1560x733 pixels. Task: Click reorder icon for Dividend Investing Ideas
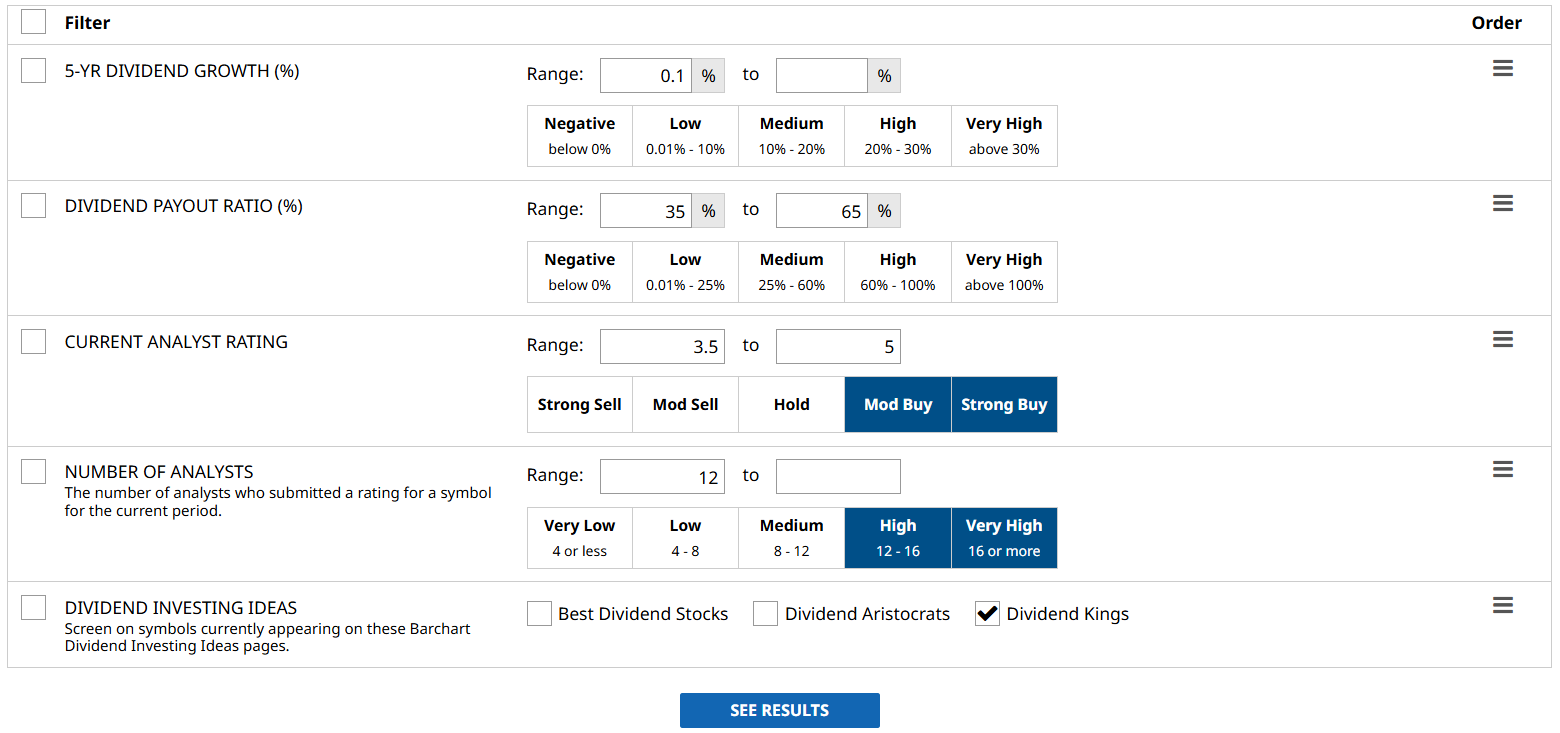(1502, 606)
